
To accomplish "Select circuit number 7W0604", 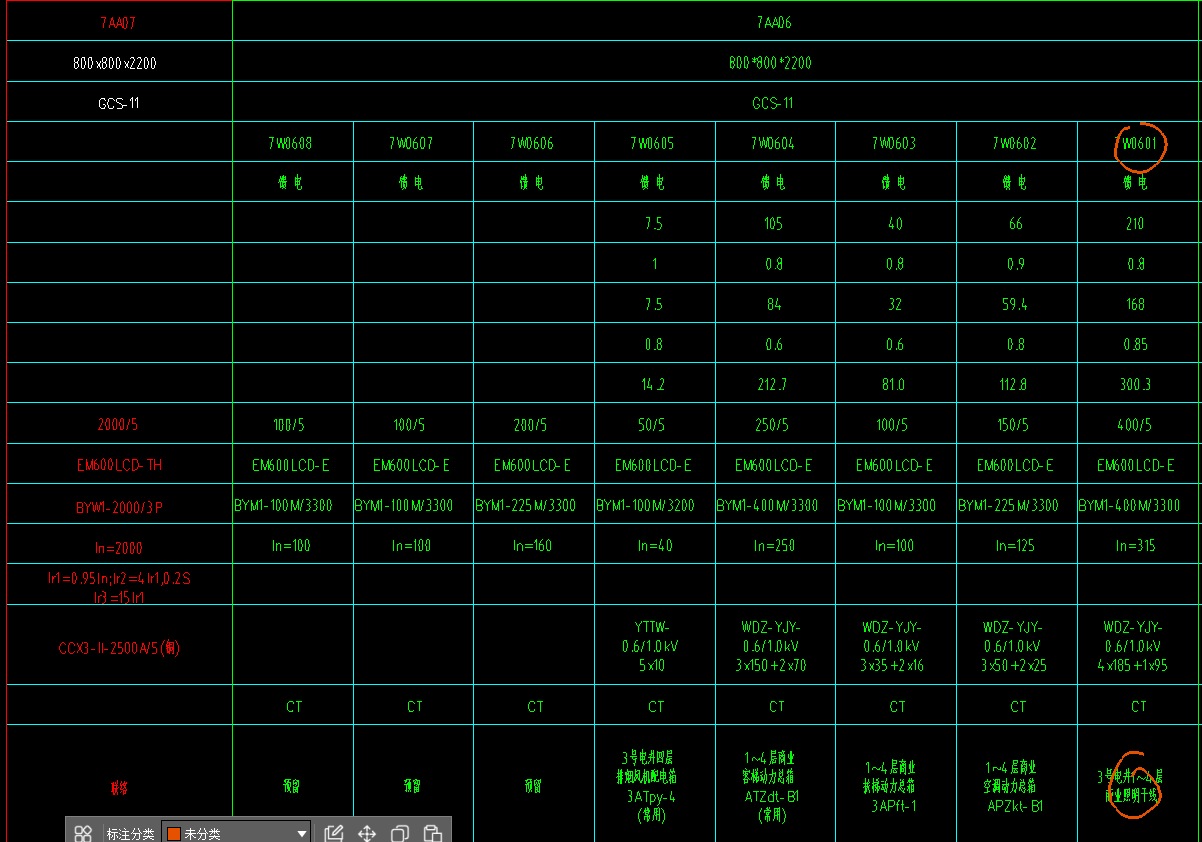I will [x=773, y=144].
